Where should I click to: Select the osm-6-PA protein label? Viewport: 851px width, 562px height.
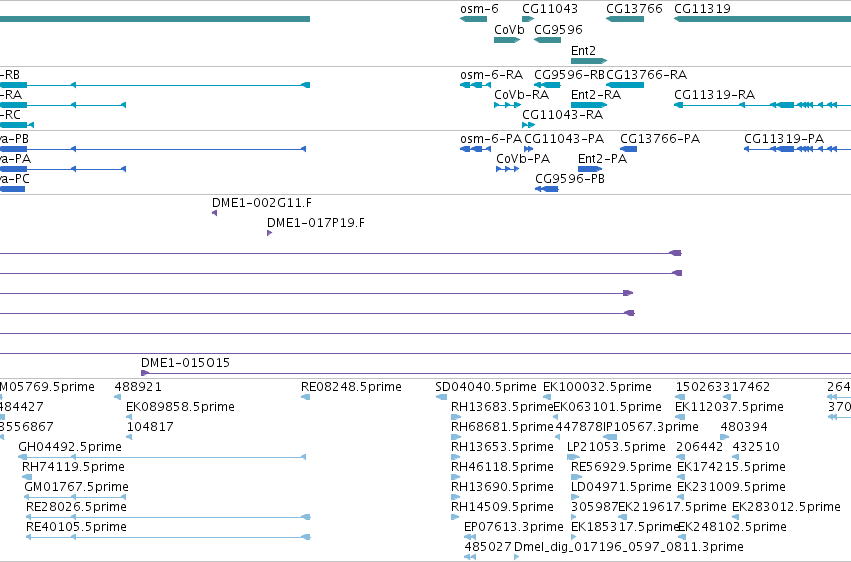point(491,139)
